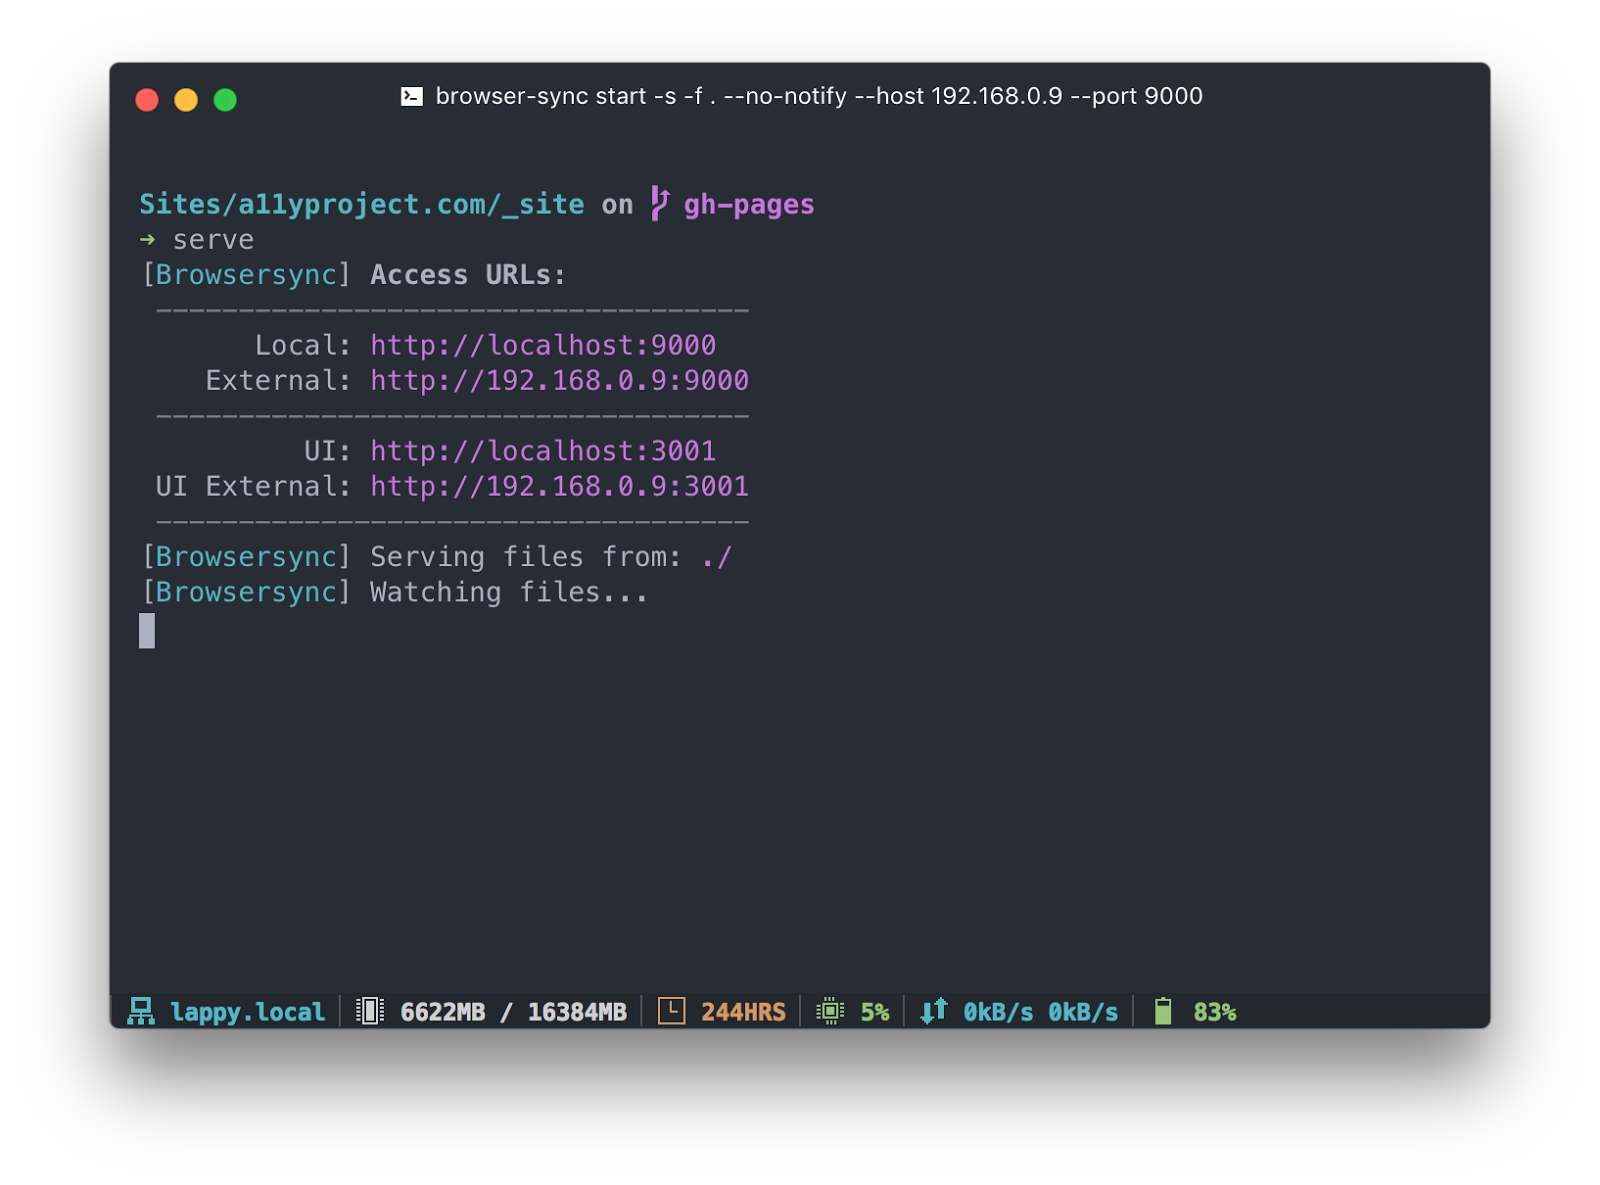Select the browser-sync command in the title bar
Viewport: 1600px width, 1185px height.
point(819,96)
